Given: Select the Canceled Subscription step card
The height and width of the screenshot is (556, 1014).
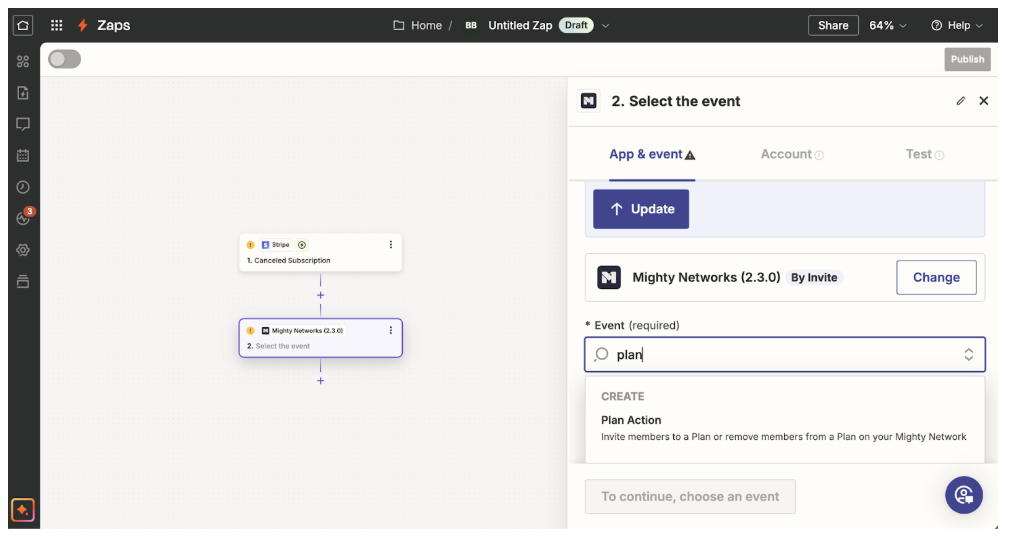Looking at the screenshot, I should point(321,252).
